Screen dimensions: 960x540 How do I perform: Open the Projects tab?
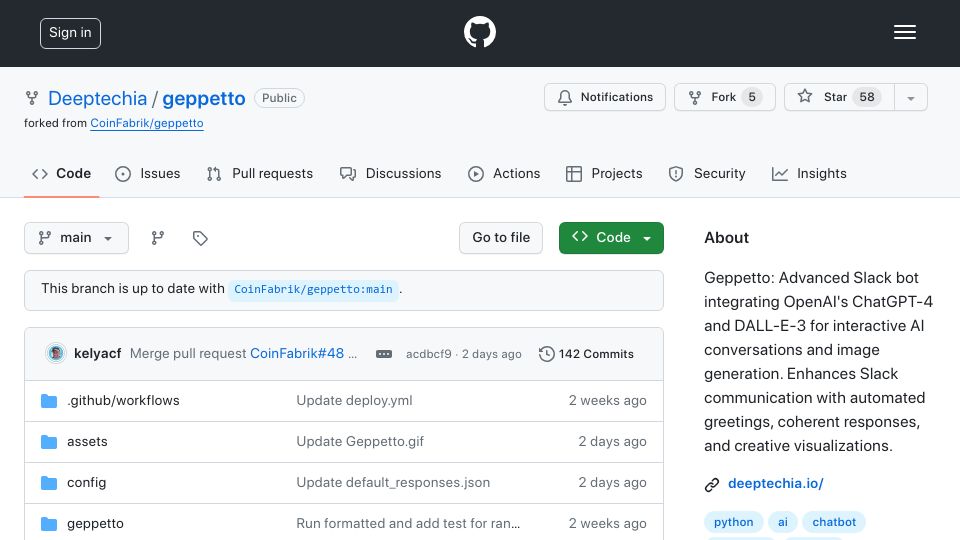tap(604, 174)
